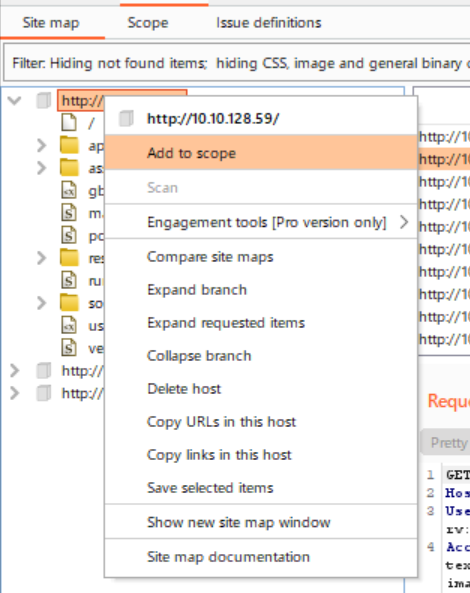Click the greyed-out "Scan" menu entry
This screenshot has width=470, height=593.
(x=261, y=188)
